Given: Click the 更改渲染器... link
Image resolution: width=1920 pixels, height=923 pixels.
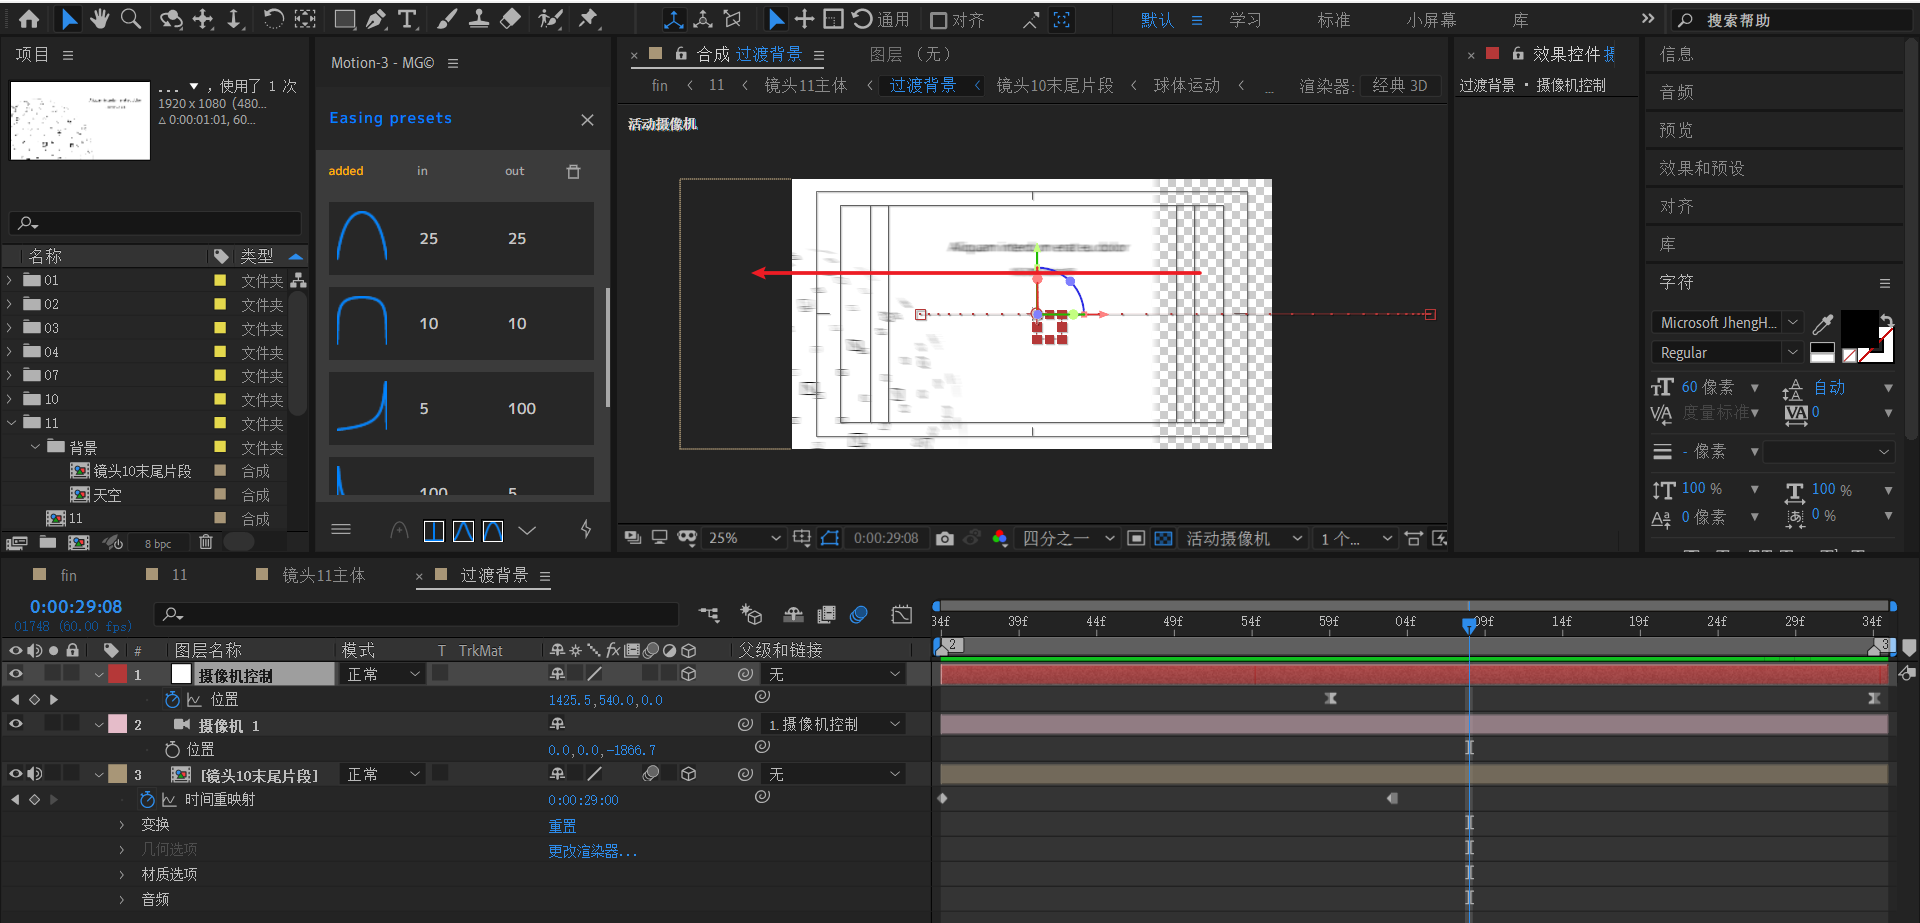Looking at the screenshot, I should [x=592, y=851].
